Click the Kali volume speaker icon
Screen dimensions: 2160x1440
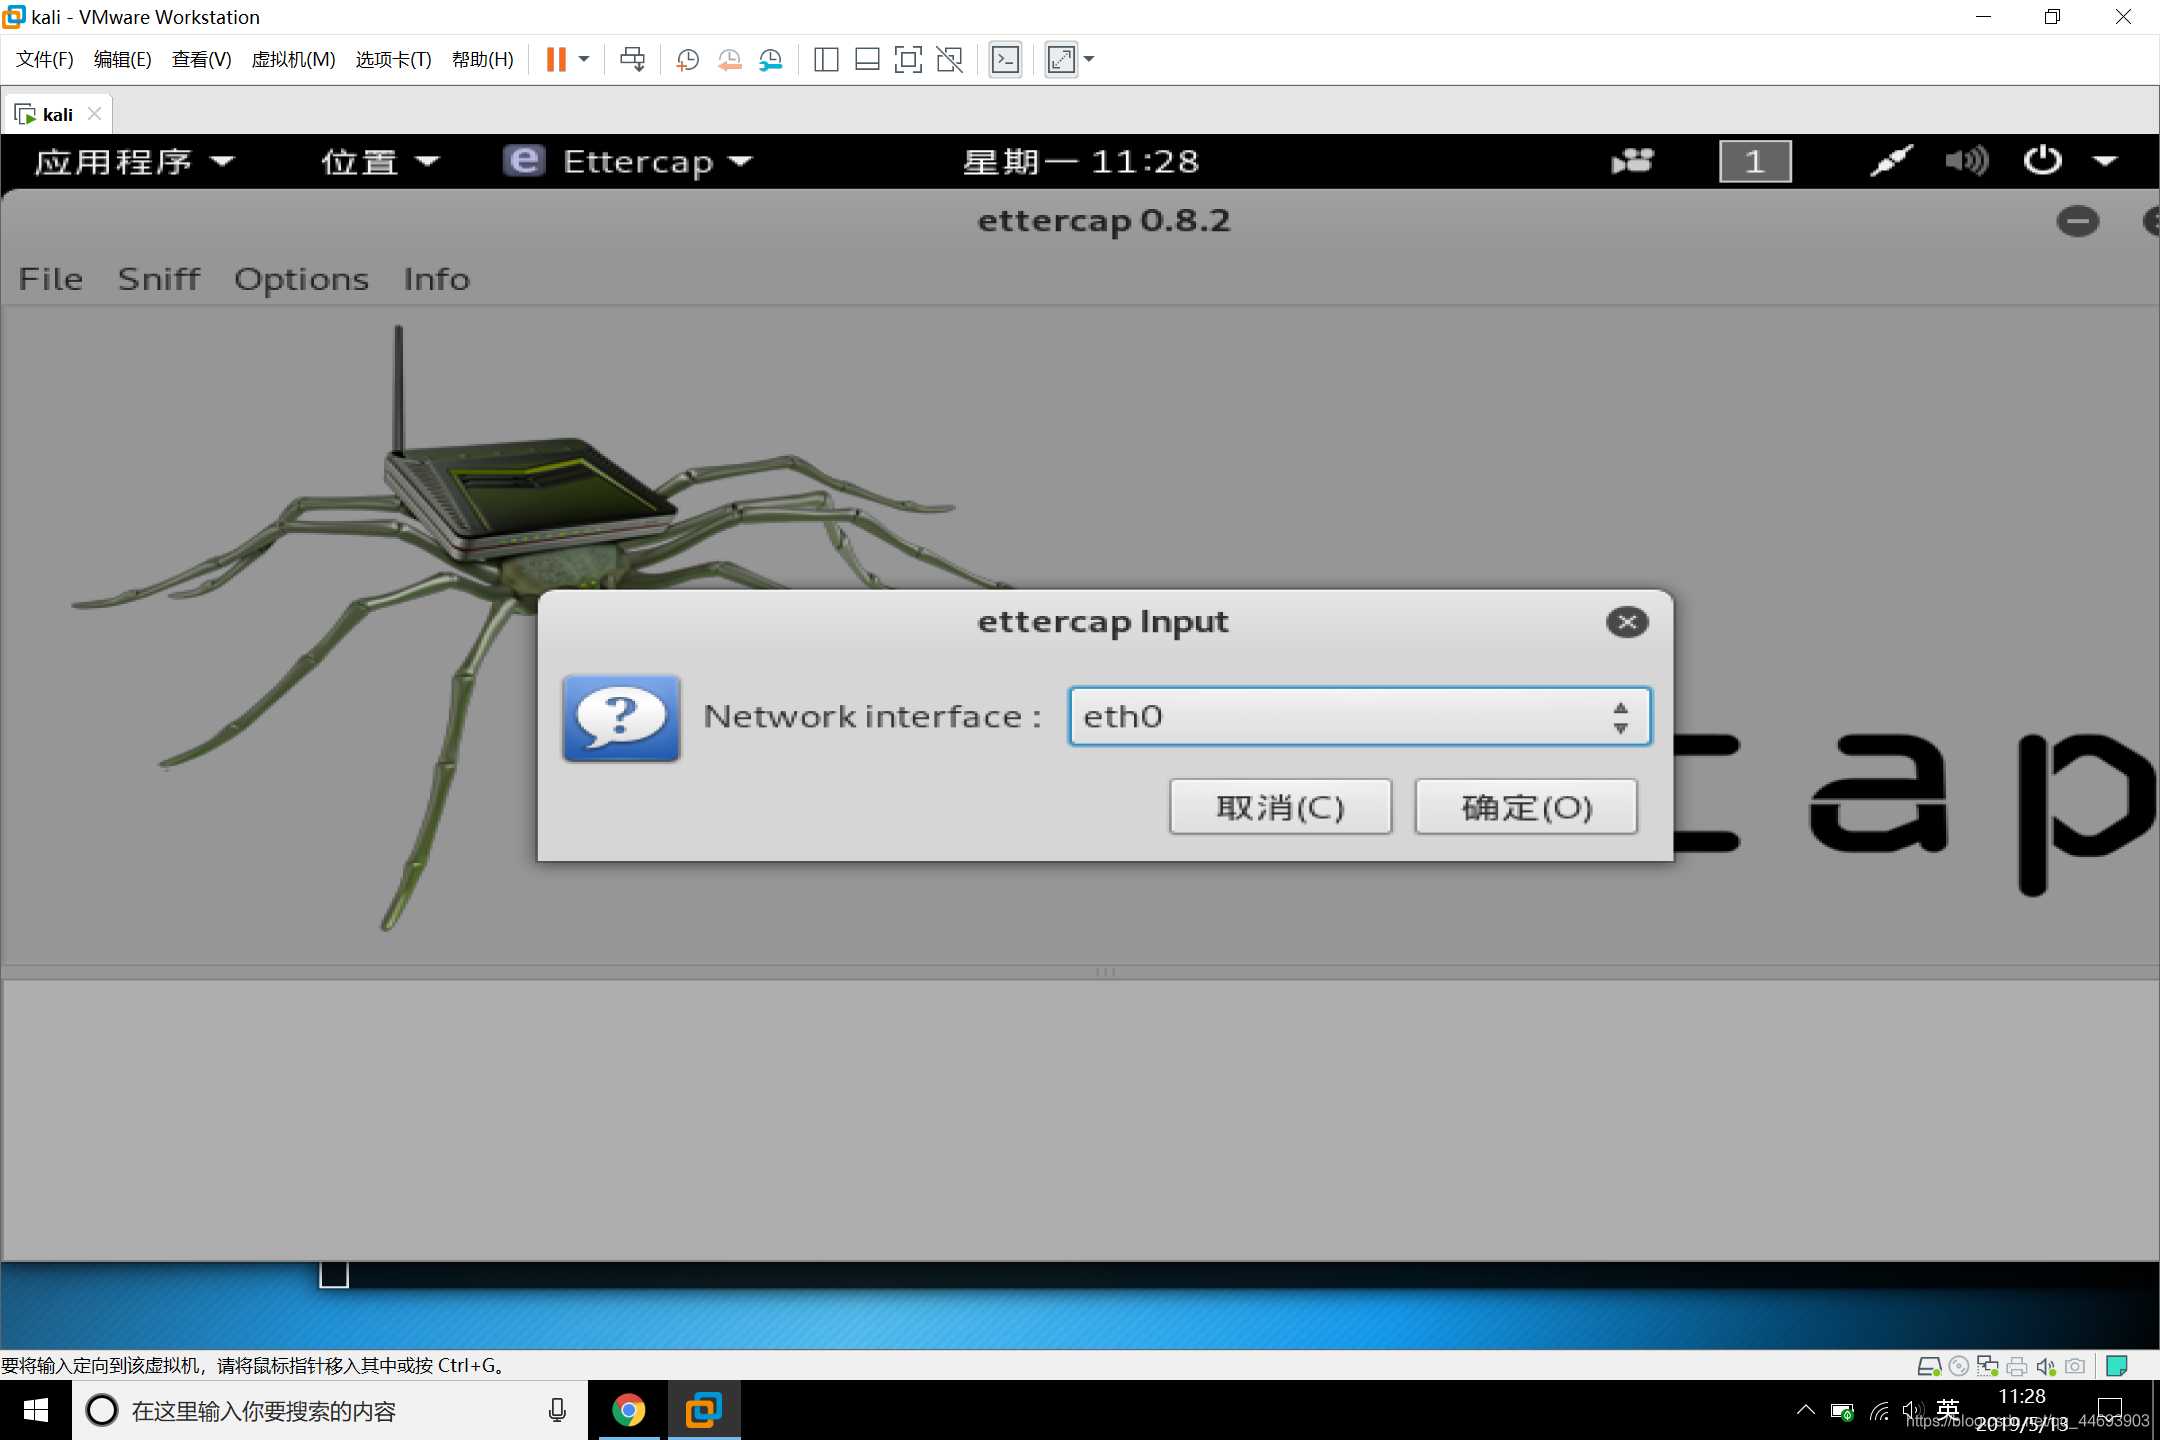point(1966,161)
